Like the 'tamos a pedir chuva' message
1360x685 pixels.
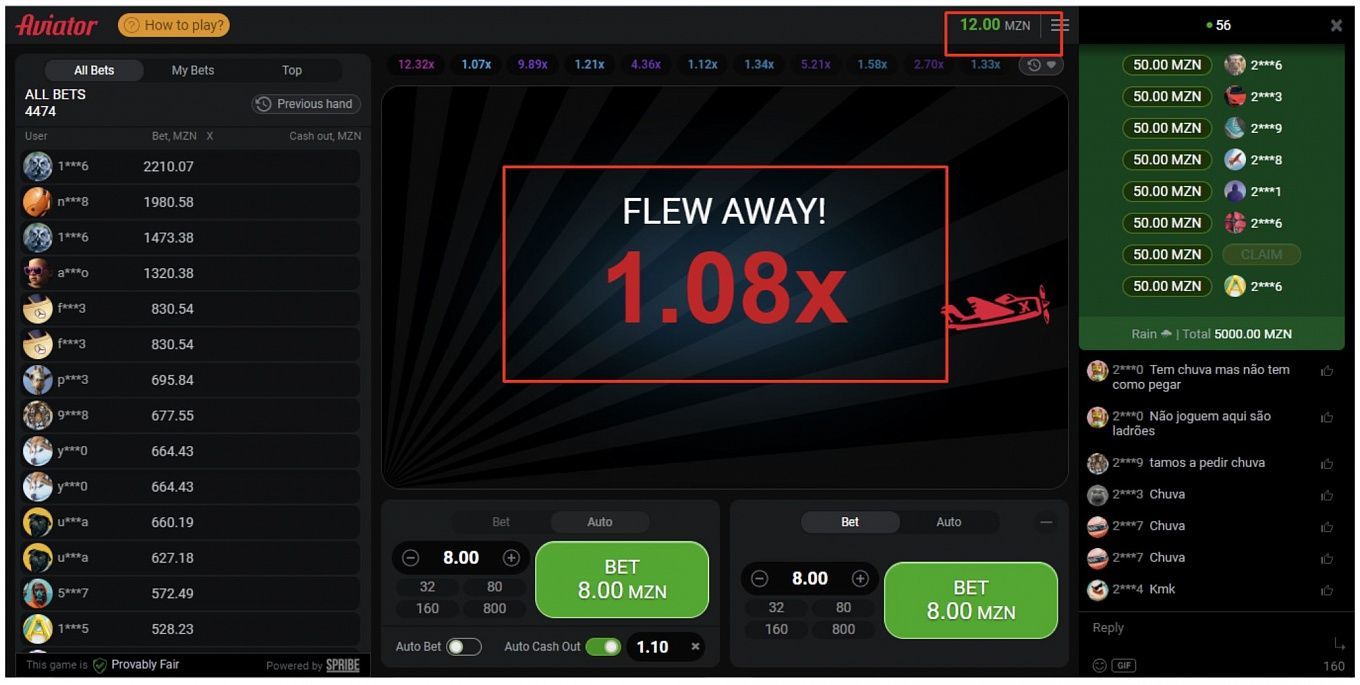coord(1327,464)
